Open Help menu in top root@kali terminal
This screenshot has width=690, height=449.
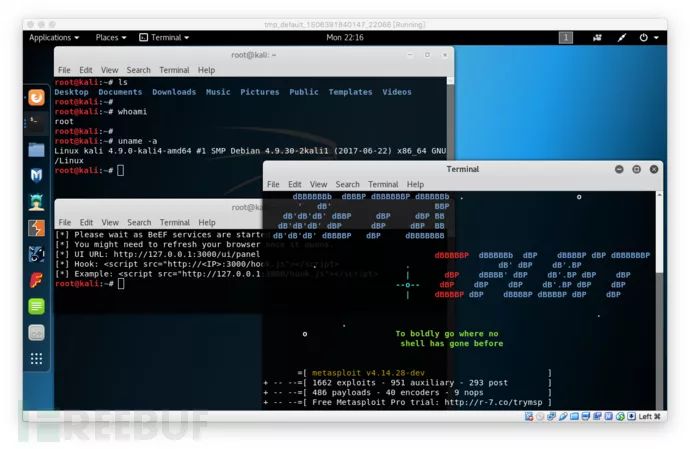point(206,70)
